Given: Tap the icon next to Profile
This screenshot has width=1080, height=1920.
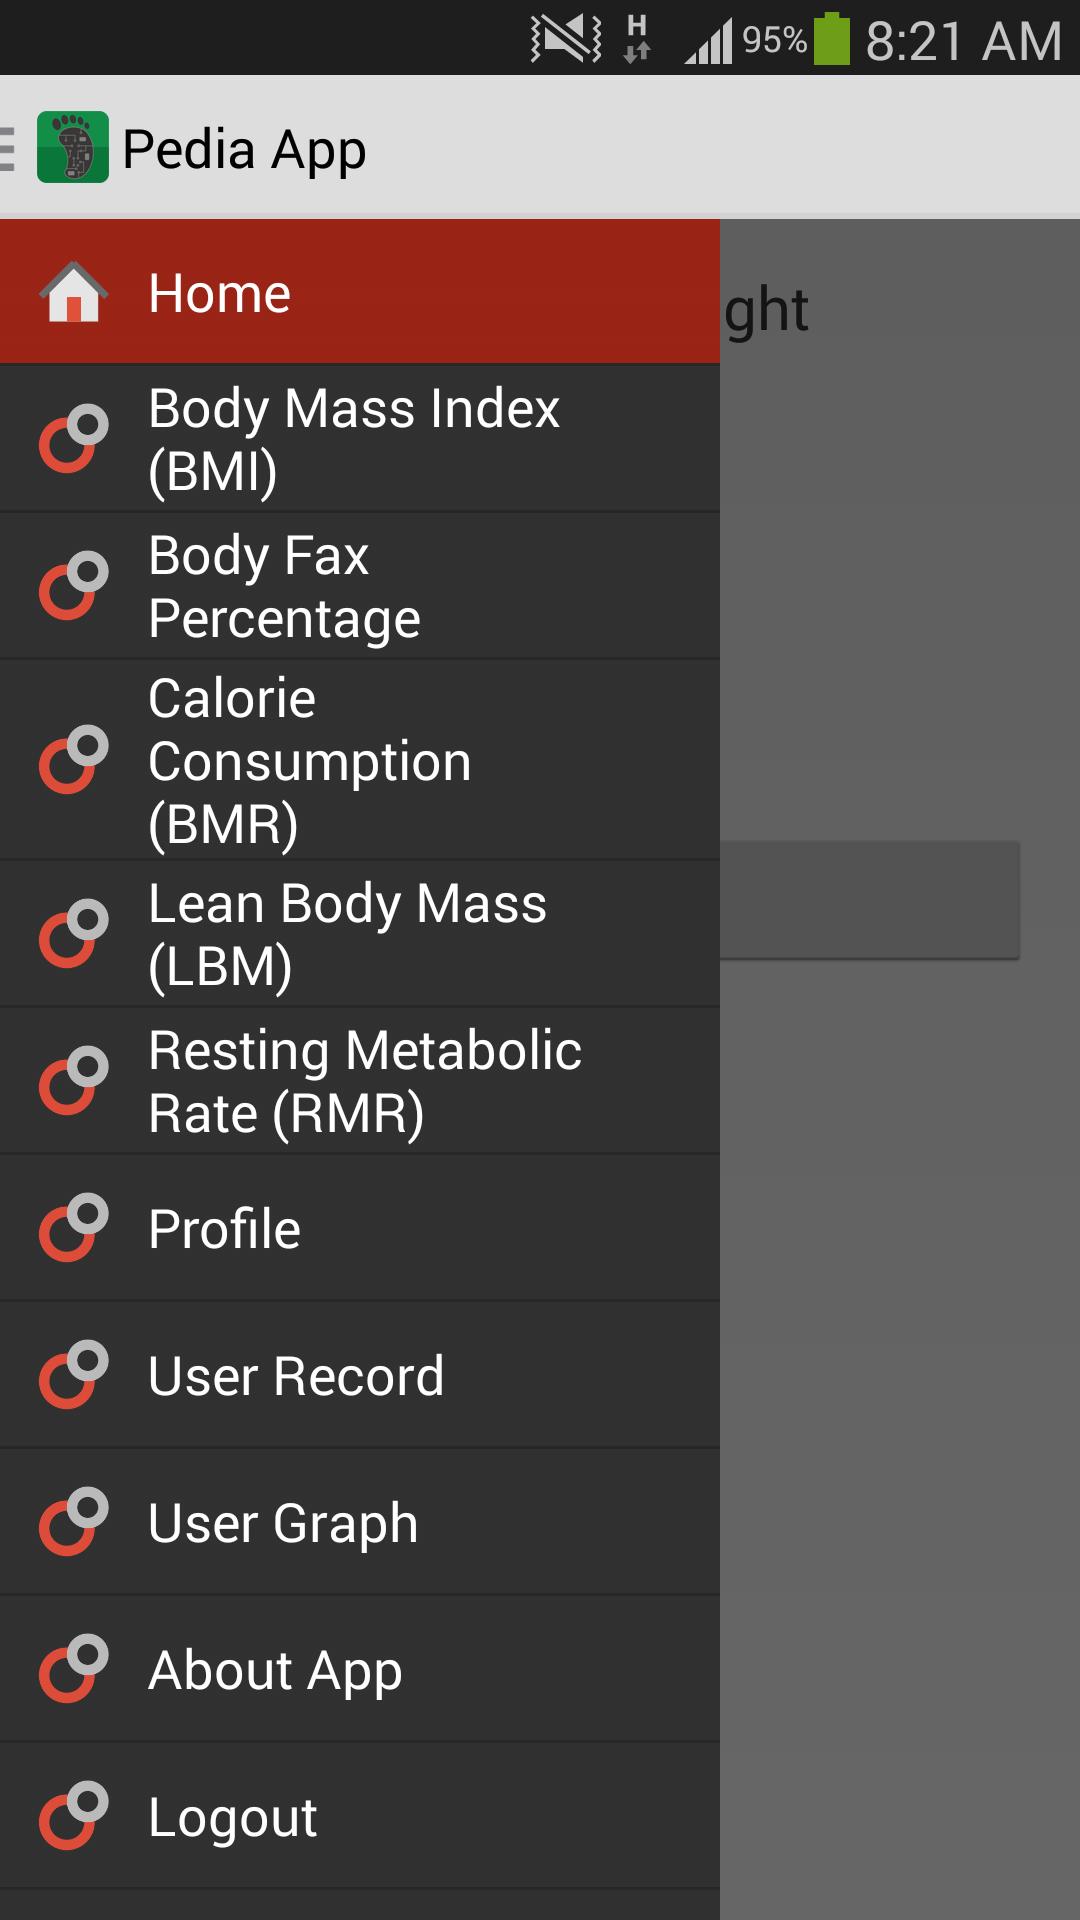Looking at the screenshot, I should point(73,1228).
